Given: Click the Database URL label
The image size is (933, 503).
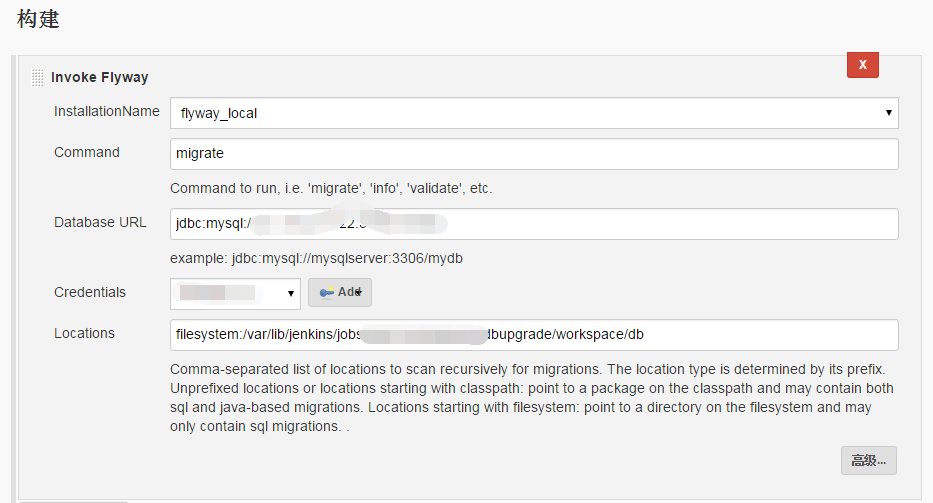Looking at the screenshot, I should click(100, 223).
